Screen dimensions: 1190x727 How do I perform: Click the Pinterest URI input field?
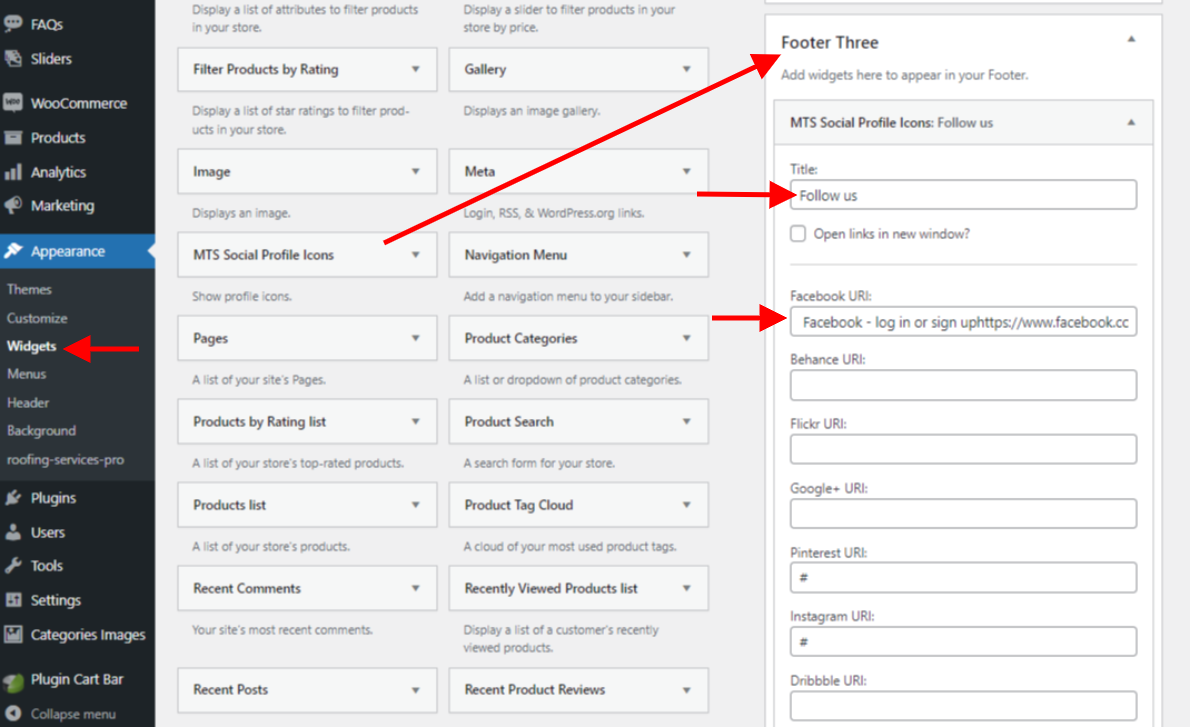point(963,578)
